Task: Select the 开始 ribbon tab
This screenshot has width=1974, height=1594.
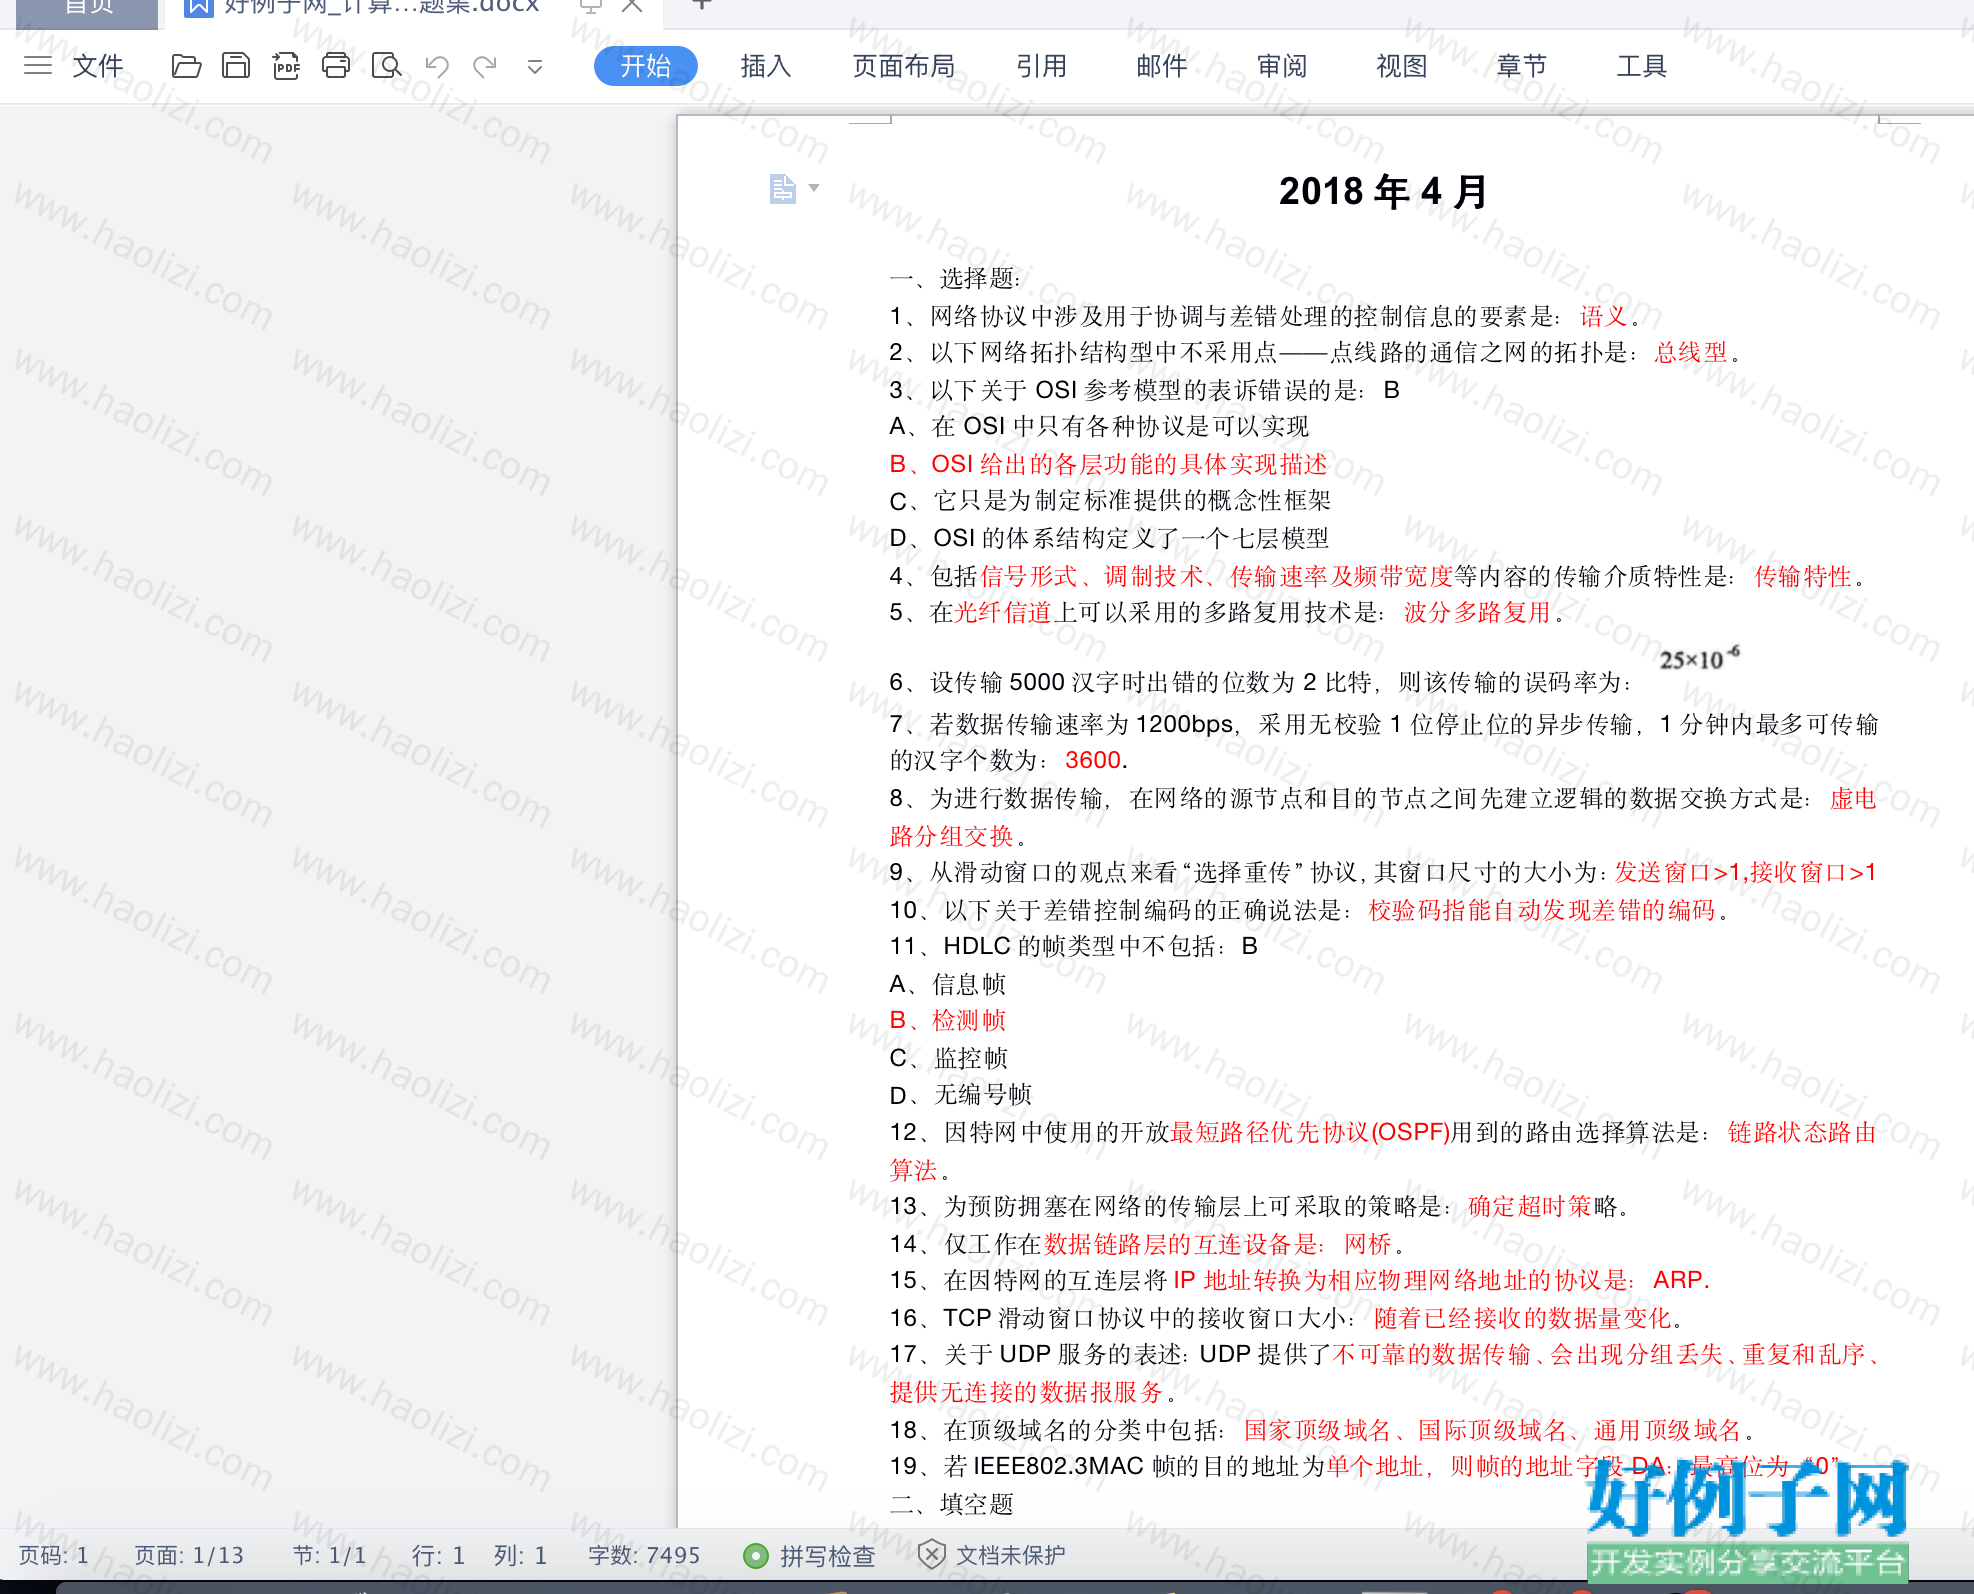Action: pos(646,66)
